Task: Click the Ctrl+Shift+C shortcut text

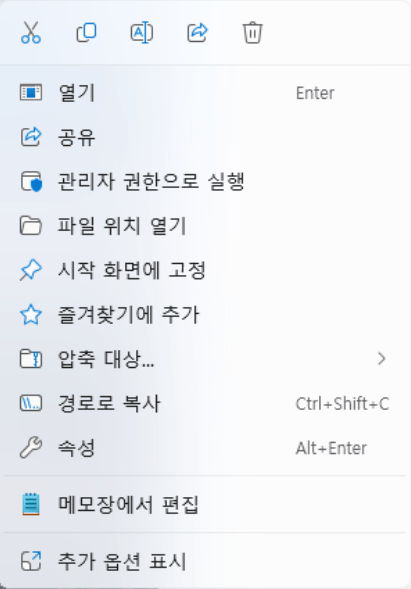Action: pyautogui.click(x=342, y=404)
